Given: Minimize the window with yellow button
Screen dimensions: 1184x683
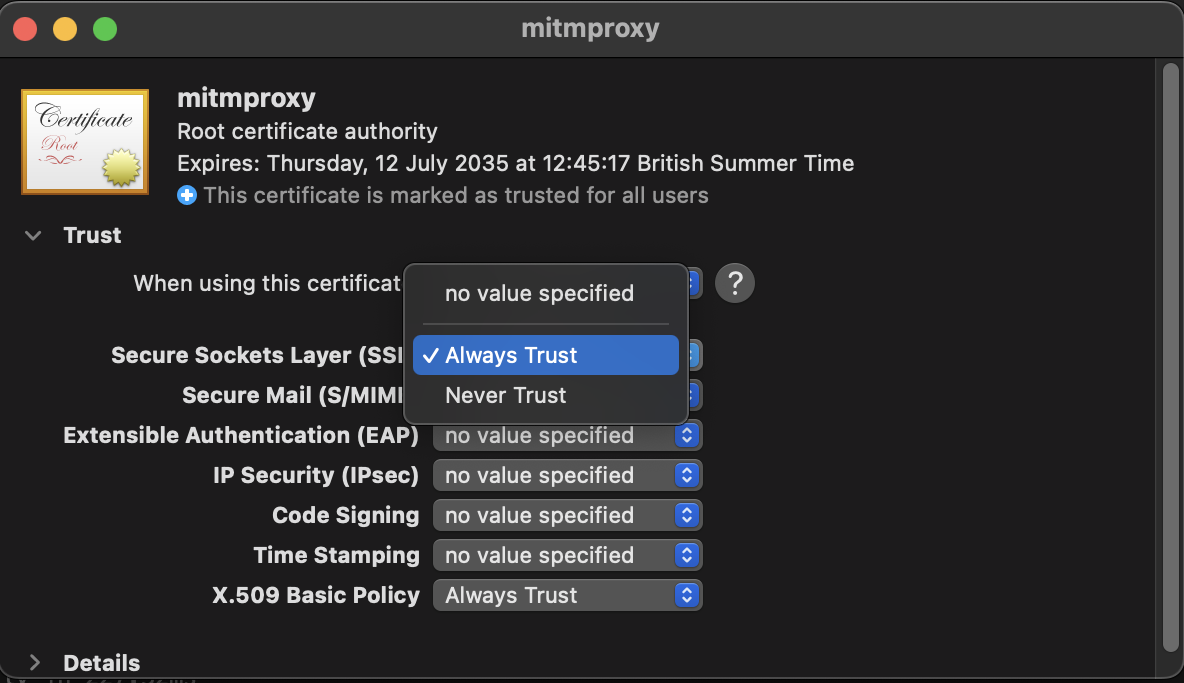Looking at the screenshot, I should 65,29.
